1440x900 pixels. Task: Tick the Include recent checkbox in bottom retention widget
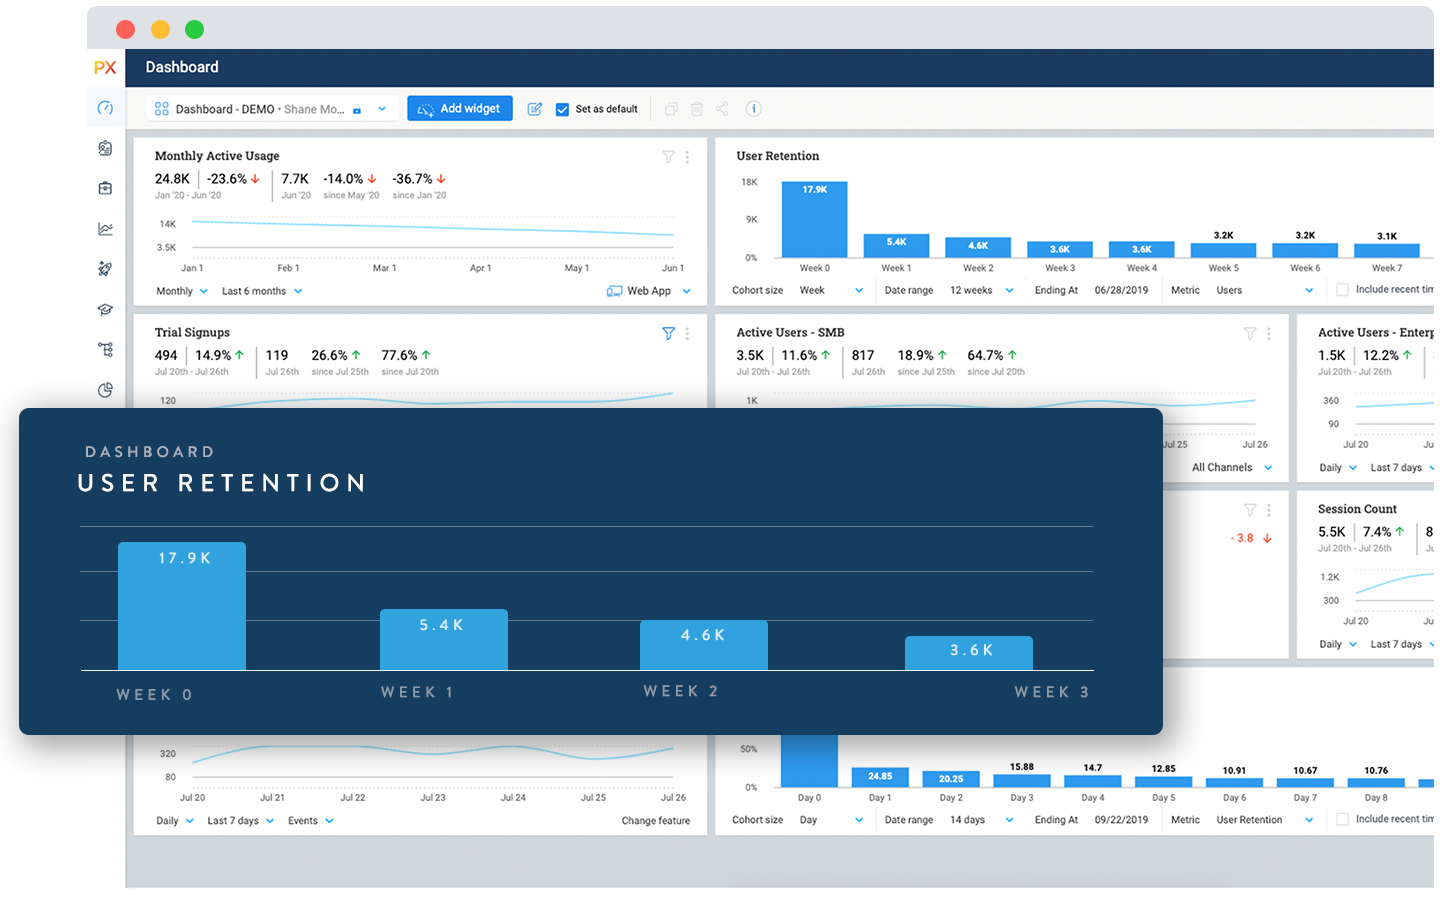(x=1342, y=819)
